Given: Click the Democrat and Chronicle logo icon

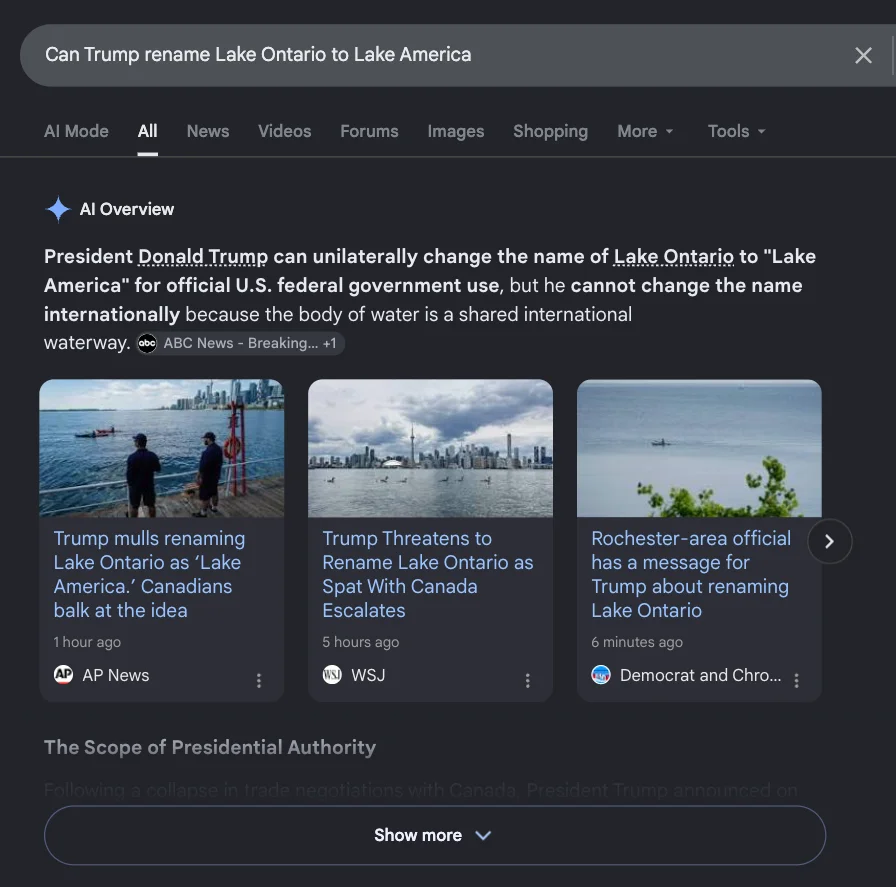Looking at the screenshot, I should pyautogui.click(x=601, y=674).
